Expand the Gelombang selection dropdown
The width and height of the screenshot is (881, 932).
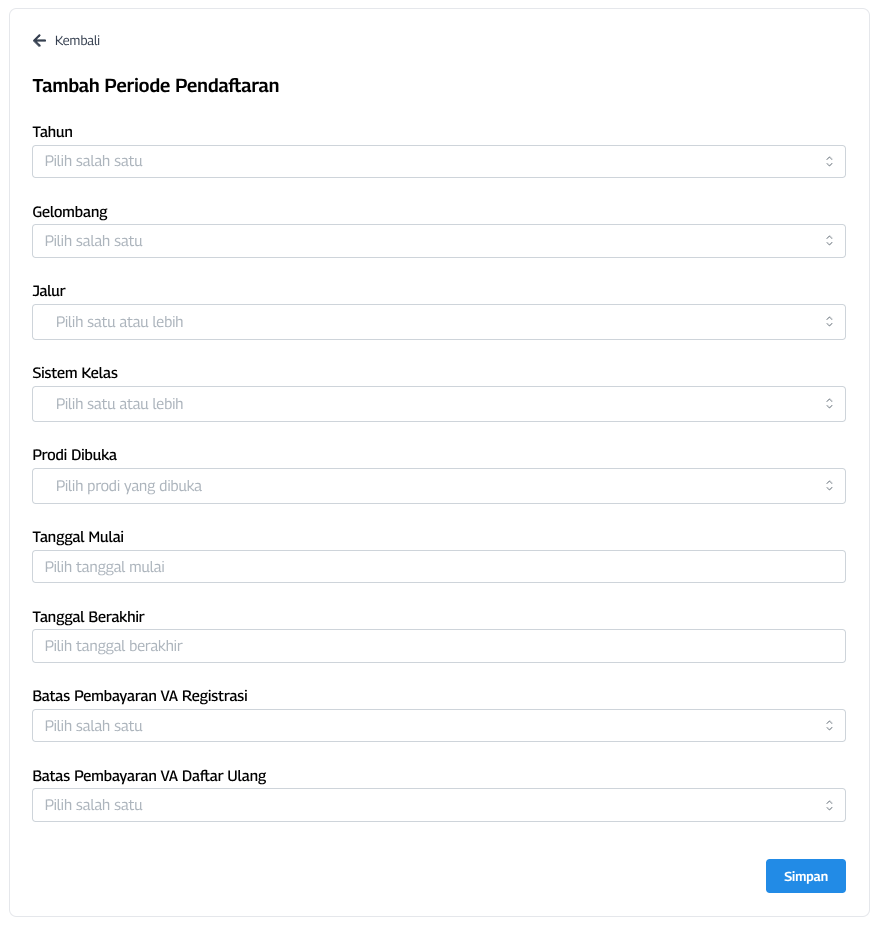point(430,241)
